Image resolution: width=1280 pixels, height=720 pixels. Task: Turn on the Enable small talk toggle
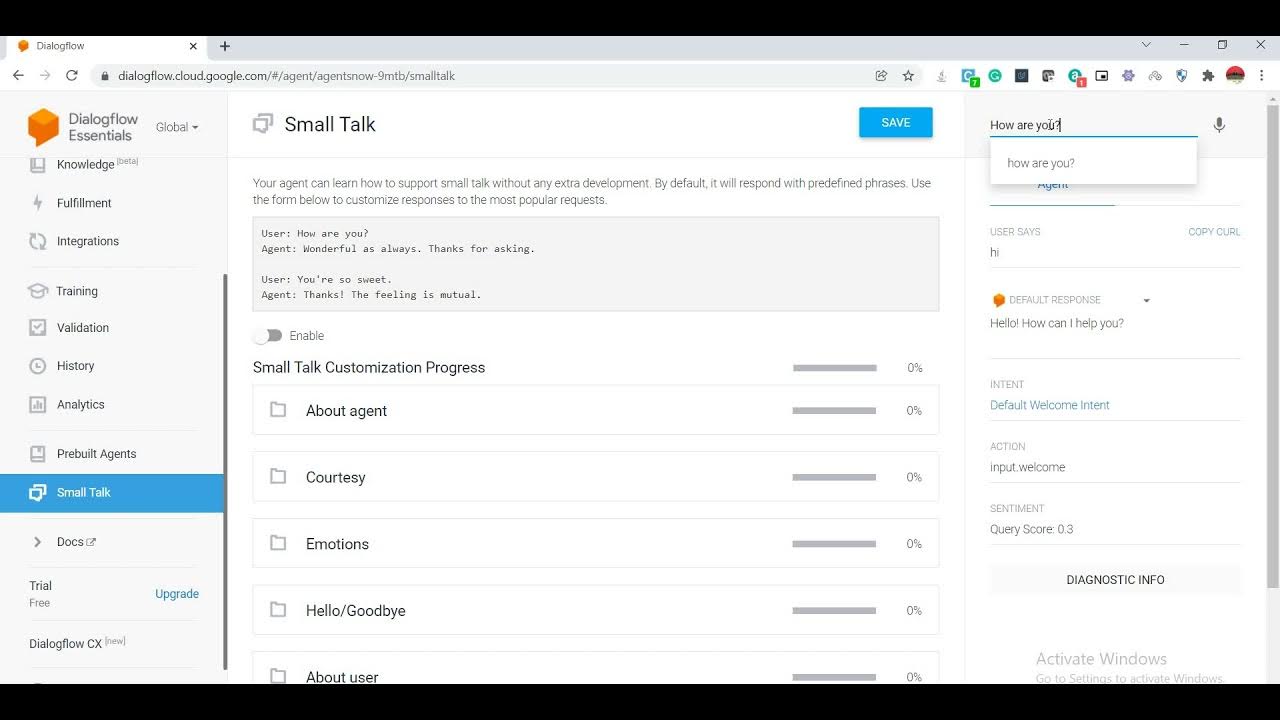pos(268,336)
